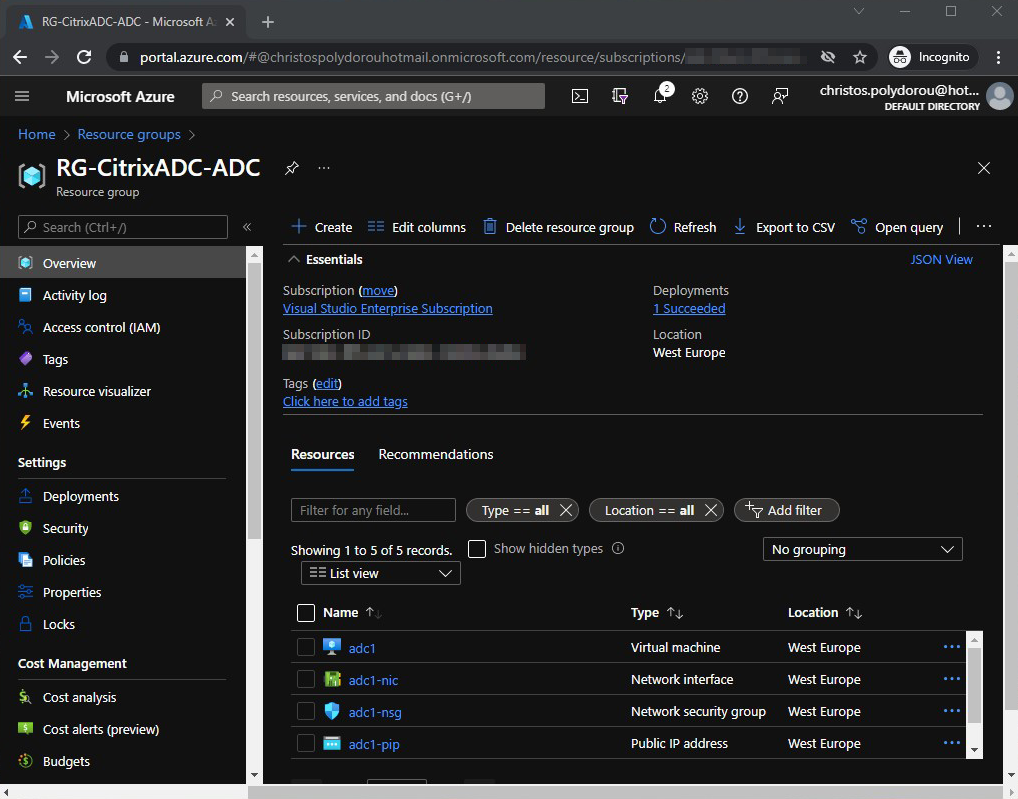Go to Resource groups breadcrumb
1018x799 pixels.
tap(129, 134)
